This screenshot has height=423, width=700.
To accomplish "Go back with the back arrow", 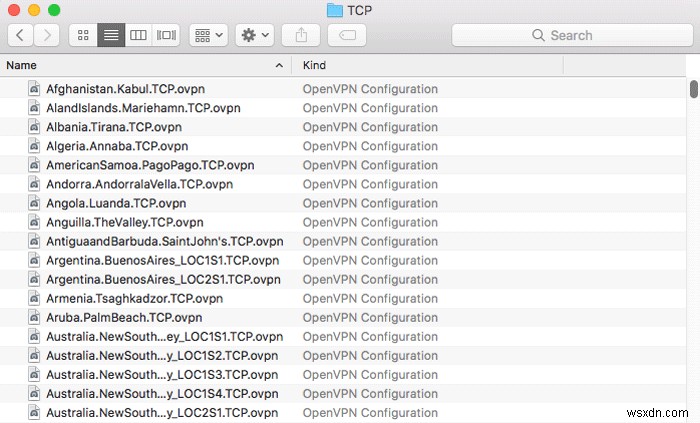I will [20, 35].
